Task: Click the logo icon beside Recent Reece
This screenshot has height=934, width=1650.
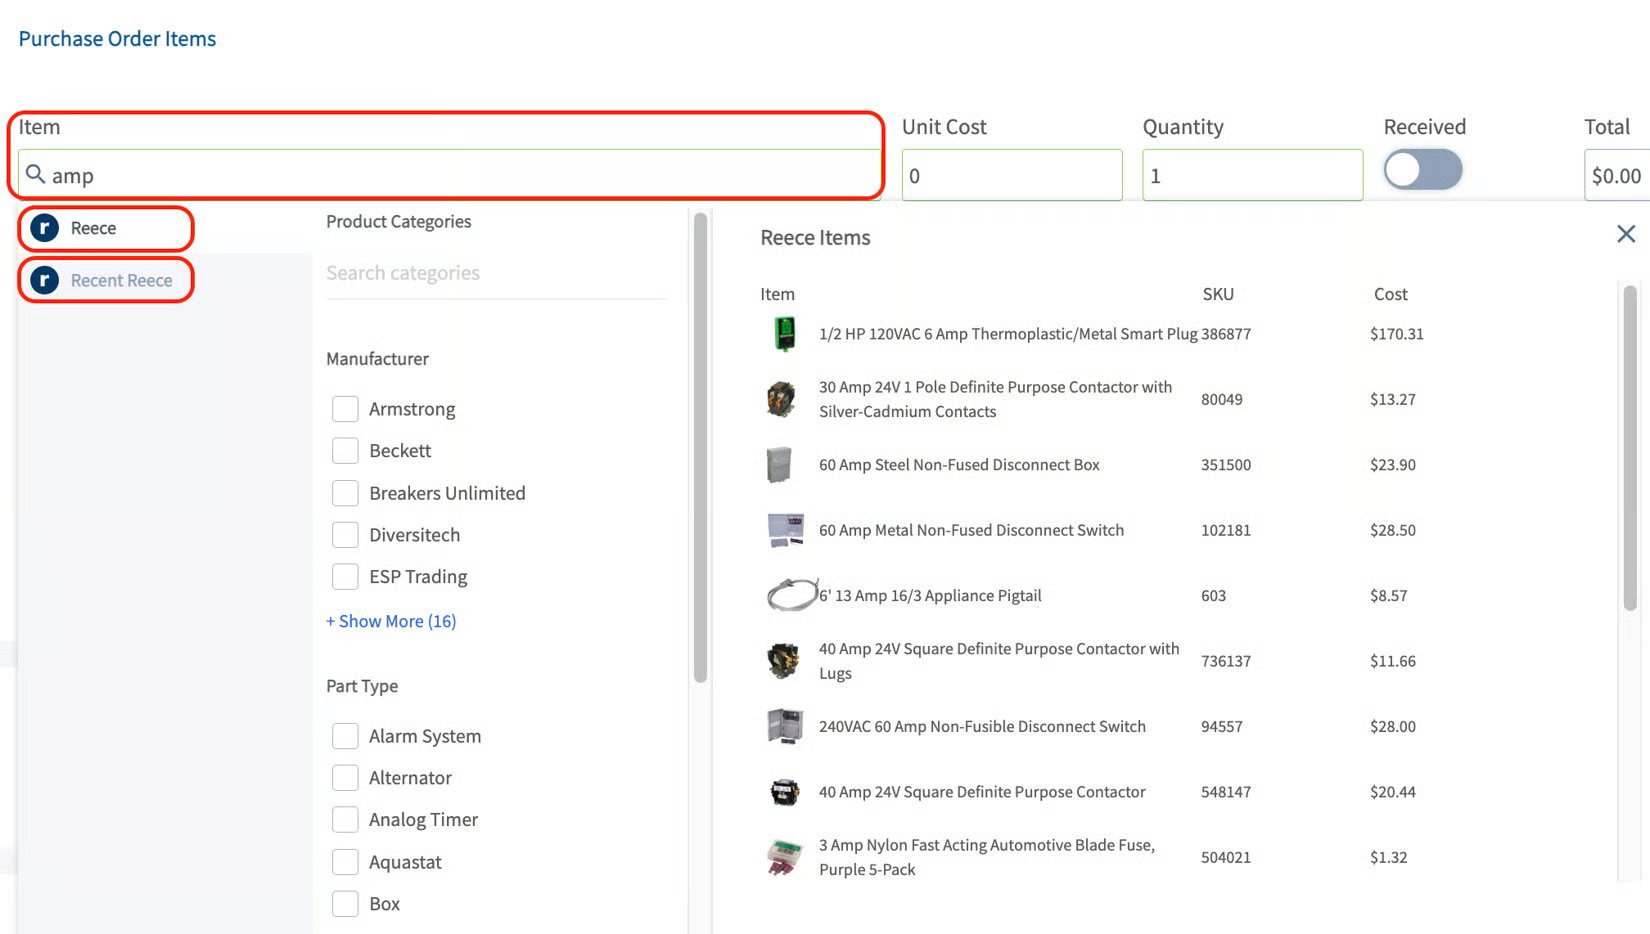Action: tap(44, 280)
